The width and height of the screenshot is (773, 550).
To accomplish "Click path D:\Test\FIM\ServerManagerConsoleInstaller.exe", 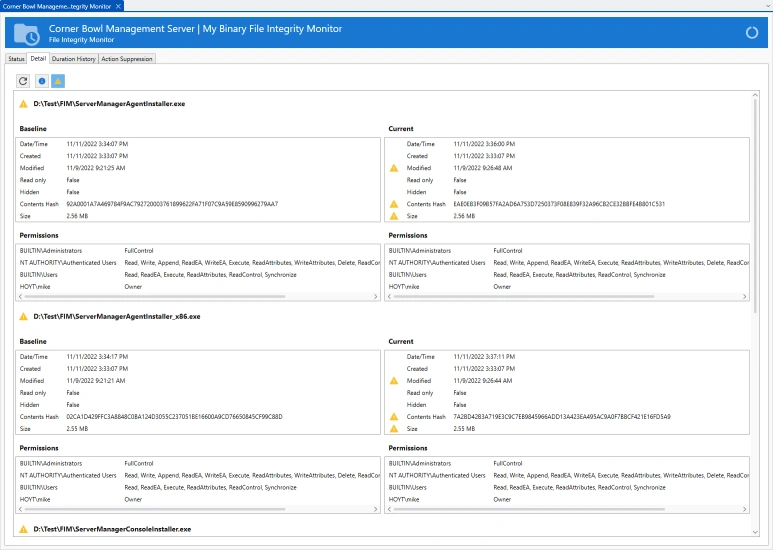I will point(112,529).
